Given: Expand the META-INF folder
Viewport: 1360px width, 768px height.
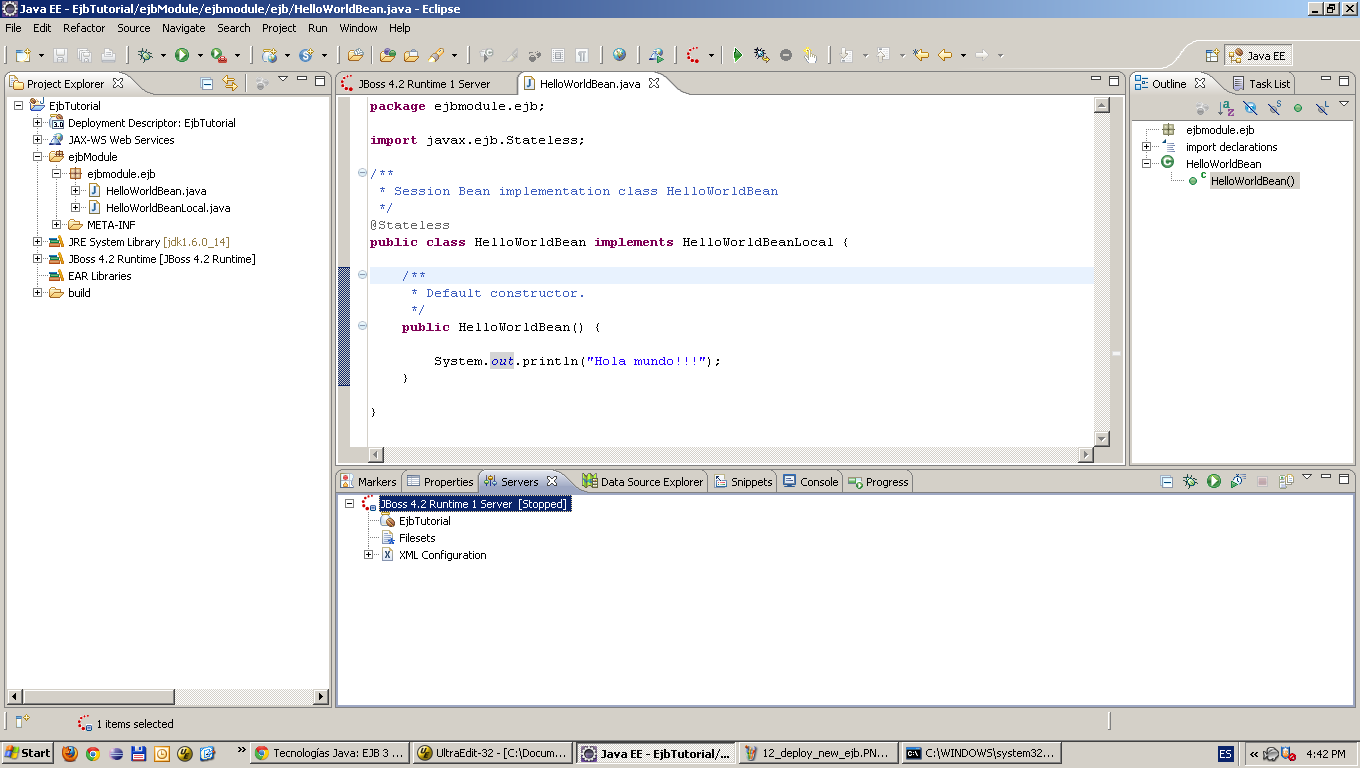Looking at the screenshot, I should [57, 224].
